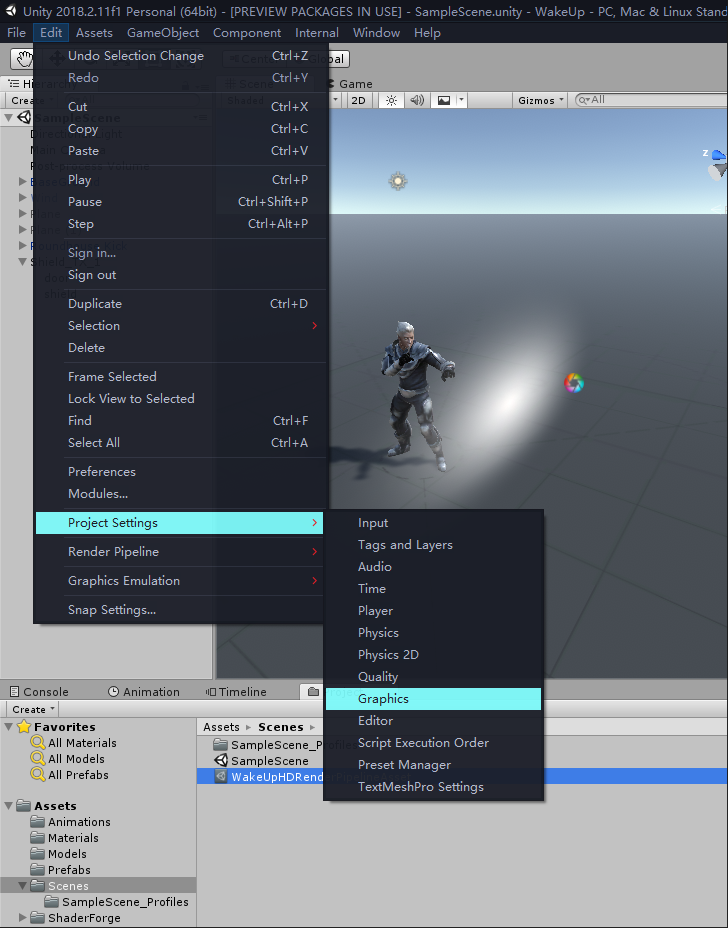
Task: Select TextMeshPro Settings
Action: click(x=433, y=787)
